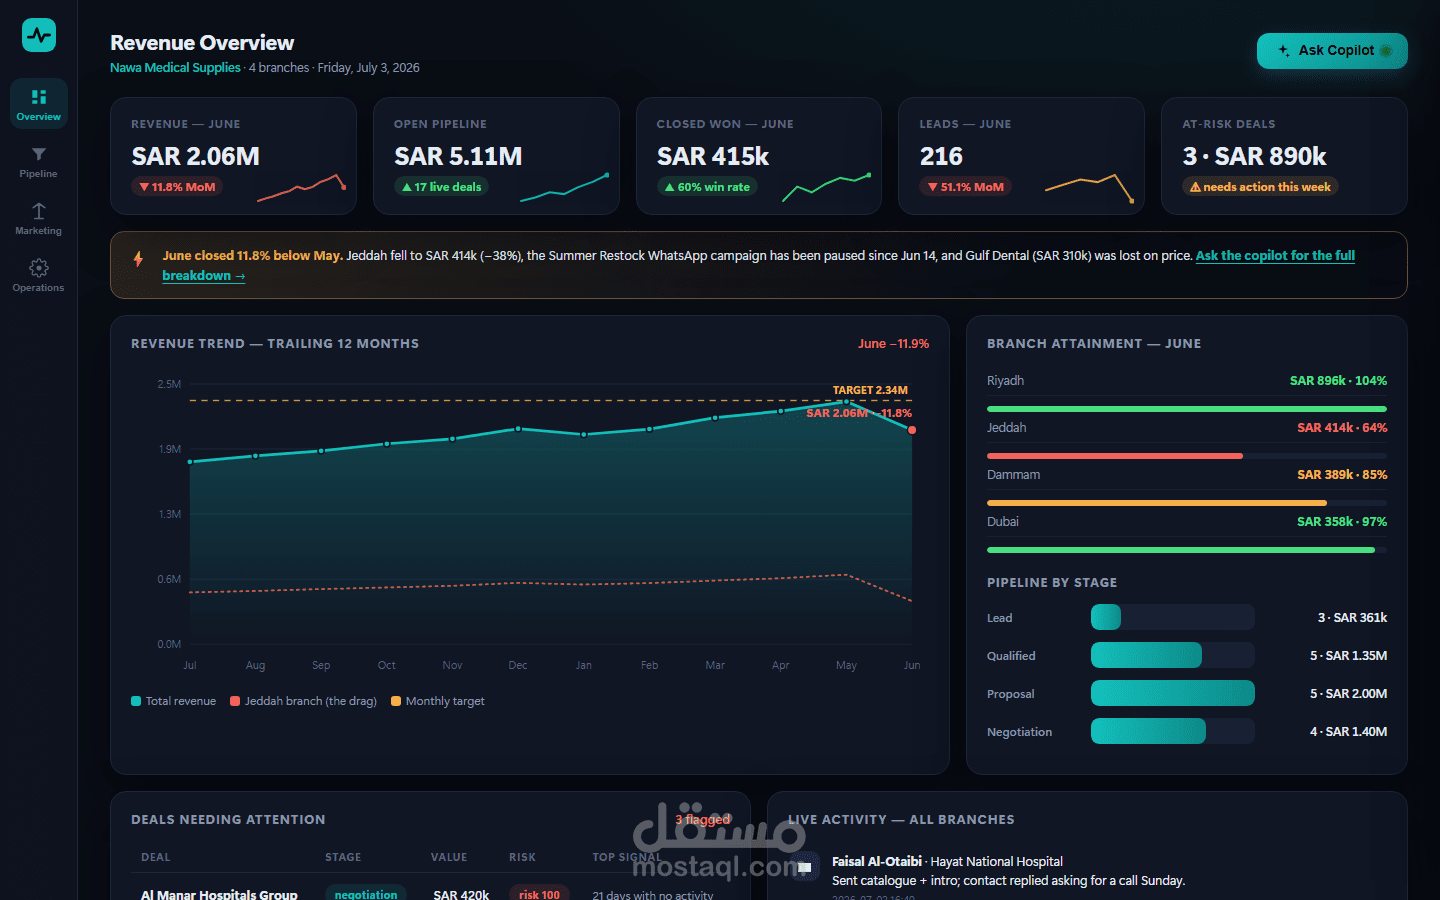The width and height of the screenshot is (1440, 900).
Task: Click the Open Pipeline sparkline chart
Action: click(x=564, y=188)
